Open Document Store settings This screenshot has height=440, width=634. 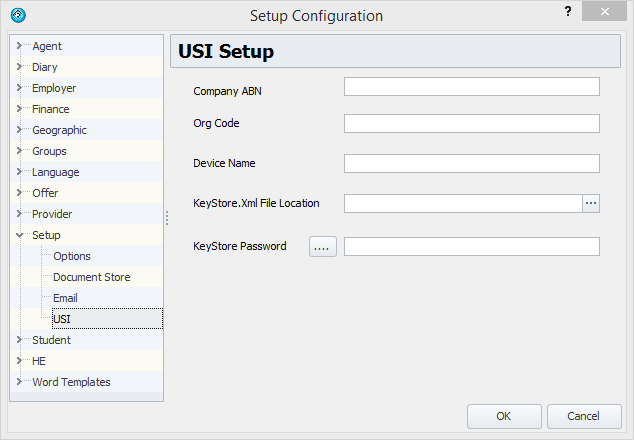point(91,277)
